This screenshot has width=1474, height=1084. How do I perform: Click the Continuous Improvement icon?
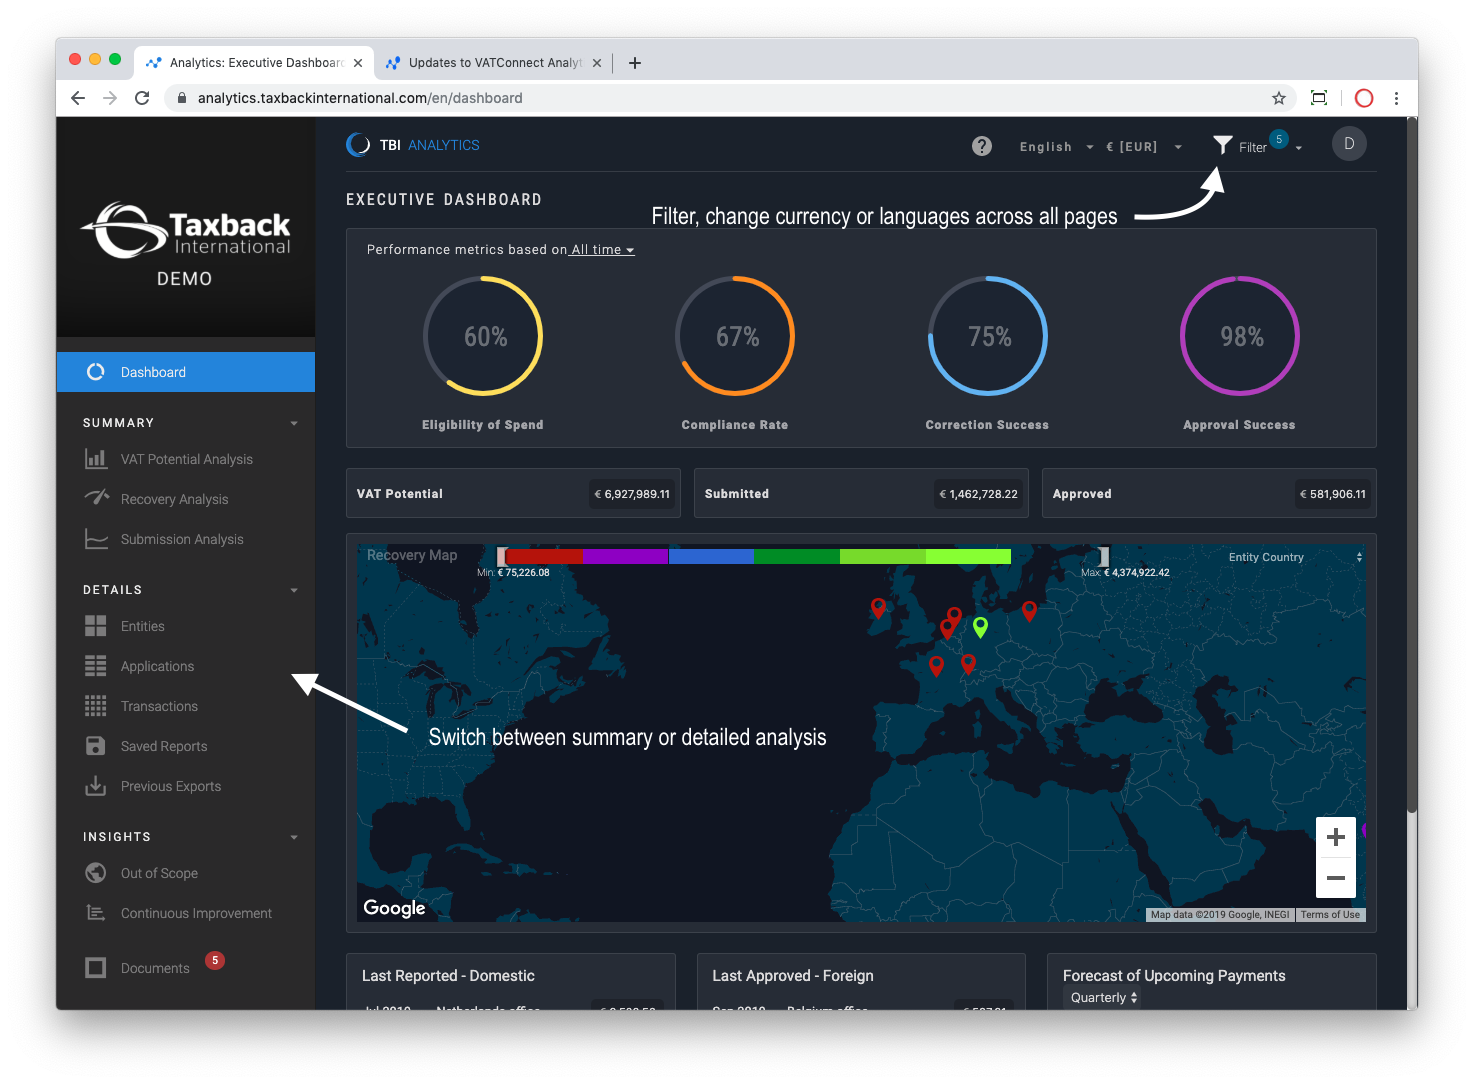coord(96,913)
